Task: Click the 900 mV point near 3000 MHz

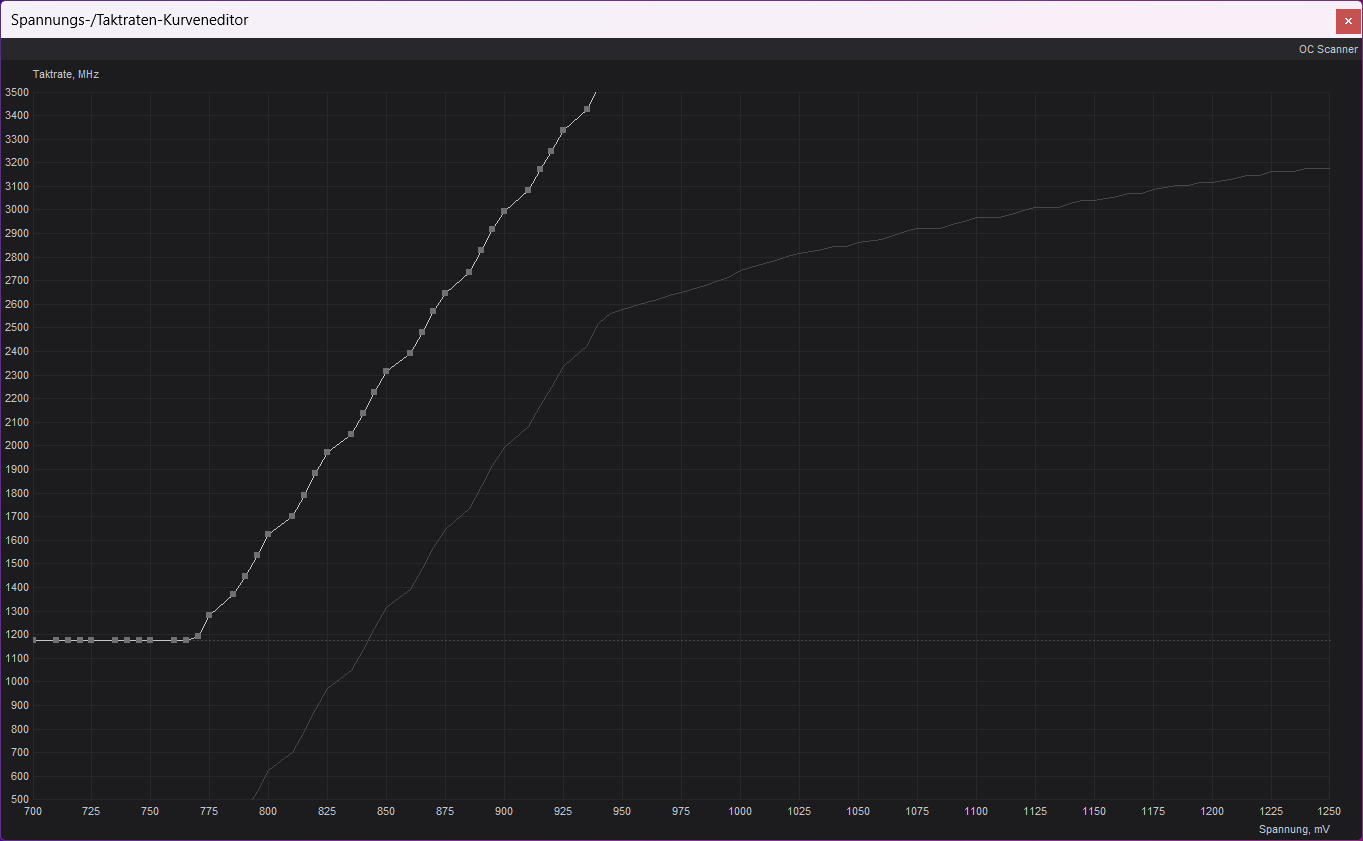Action: point(504,211)
